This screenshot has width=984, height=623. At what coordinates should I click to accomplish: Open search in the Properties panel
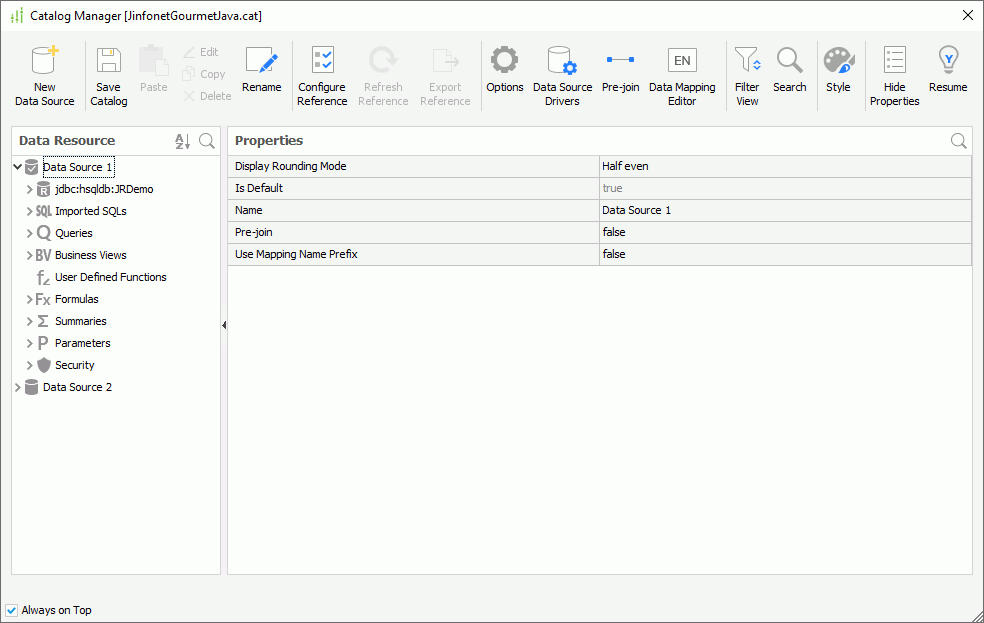[x=958, y=140]
